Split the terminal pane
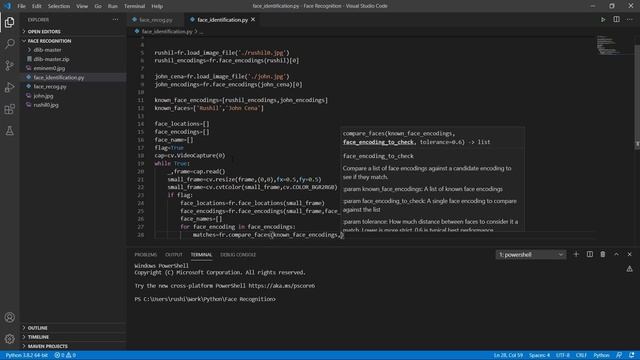640x360 pixels. tap(590, 254)
